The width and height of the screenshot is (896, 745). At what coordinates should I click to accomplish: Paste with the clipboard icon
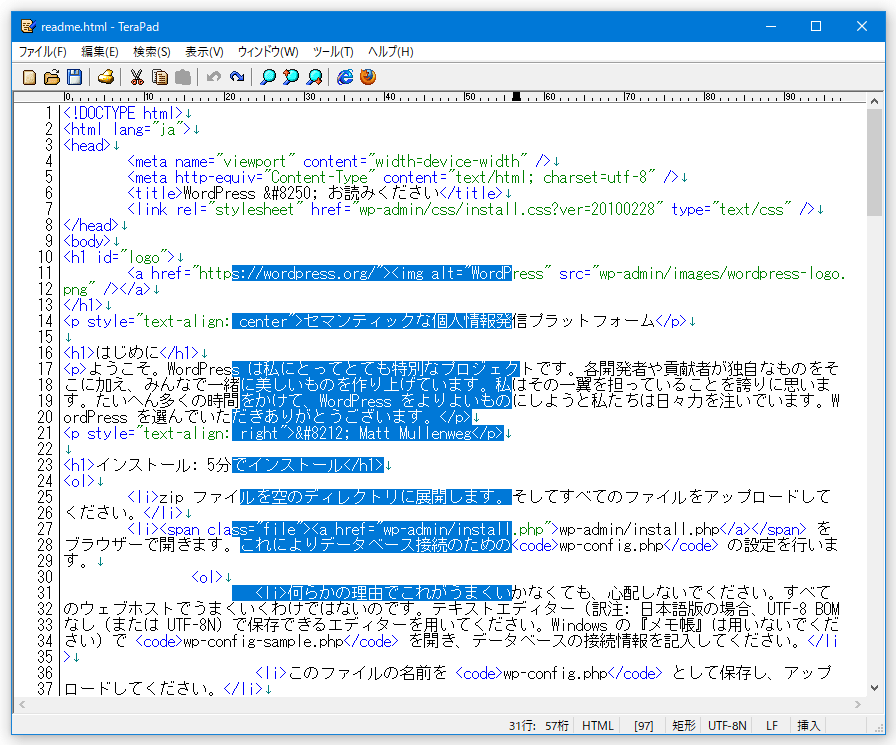[183, 77]
